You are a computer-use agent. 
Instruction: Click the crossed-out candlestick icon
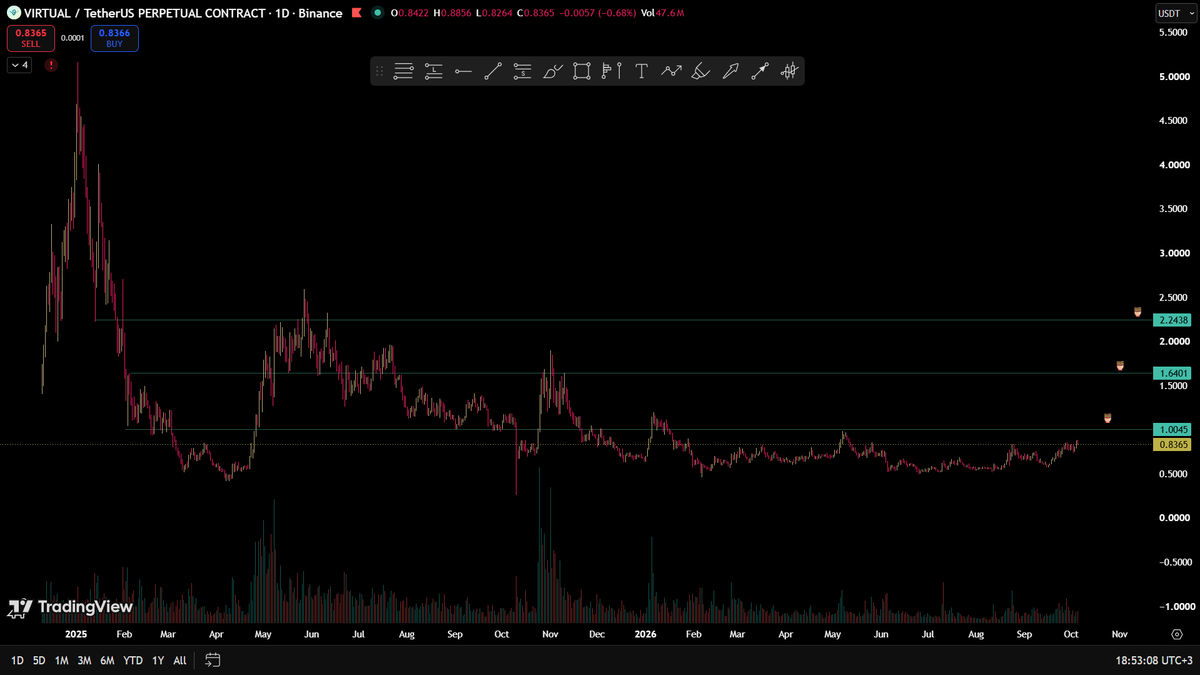[x=790, y=71]
